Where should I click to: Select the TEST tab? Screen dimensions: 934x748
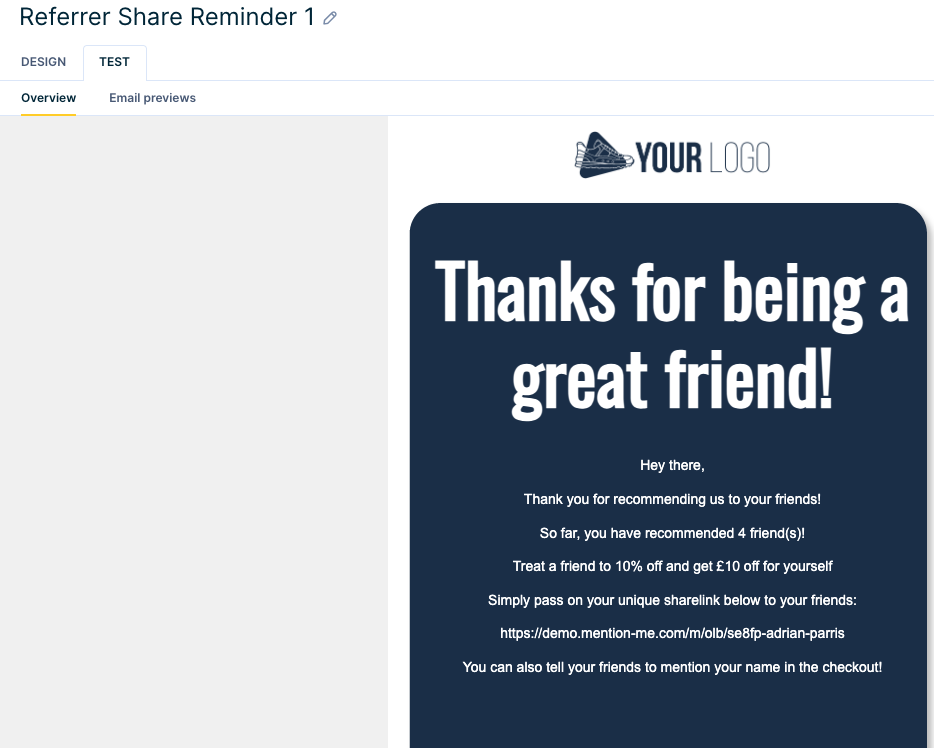pos(114,62)
